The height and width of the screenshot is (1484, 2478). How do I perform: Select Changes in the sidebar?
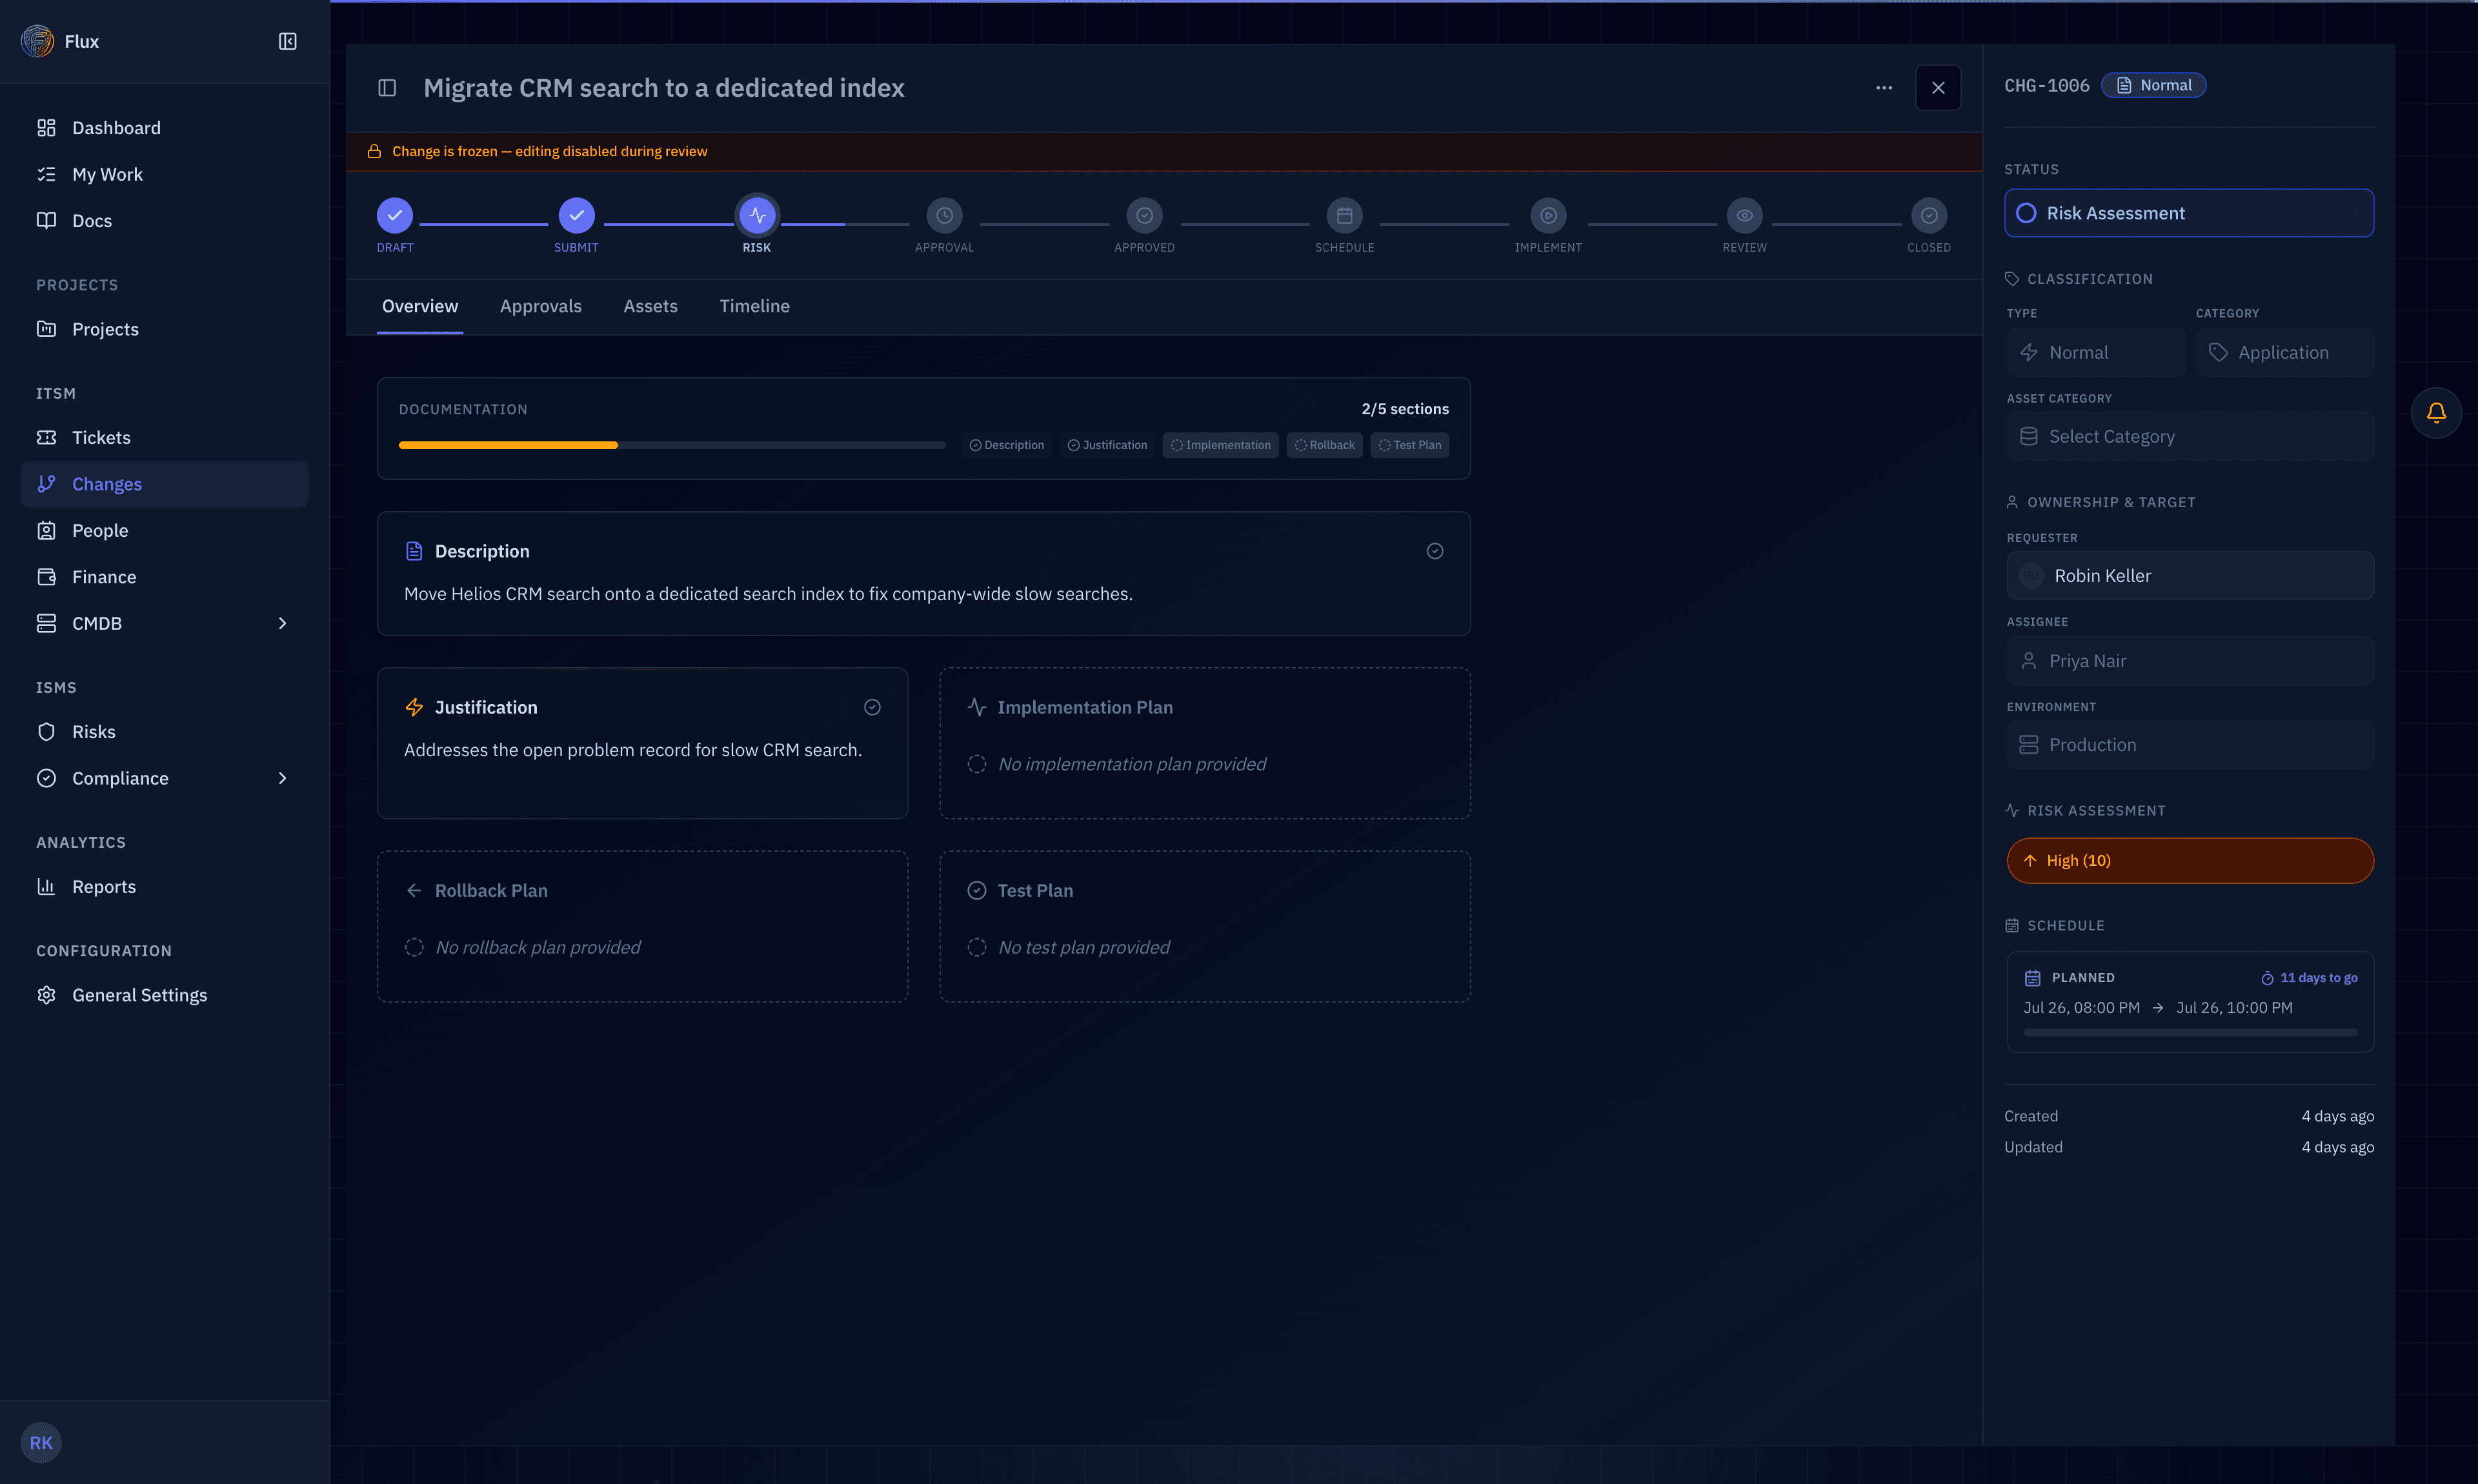point(164,484)
